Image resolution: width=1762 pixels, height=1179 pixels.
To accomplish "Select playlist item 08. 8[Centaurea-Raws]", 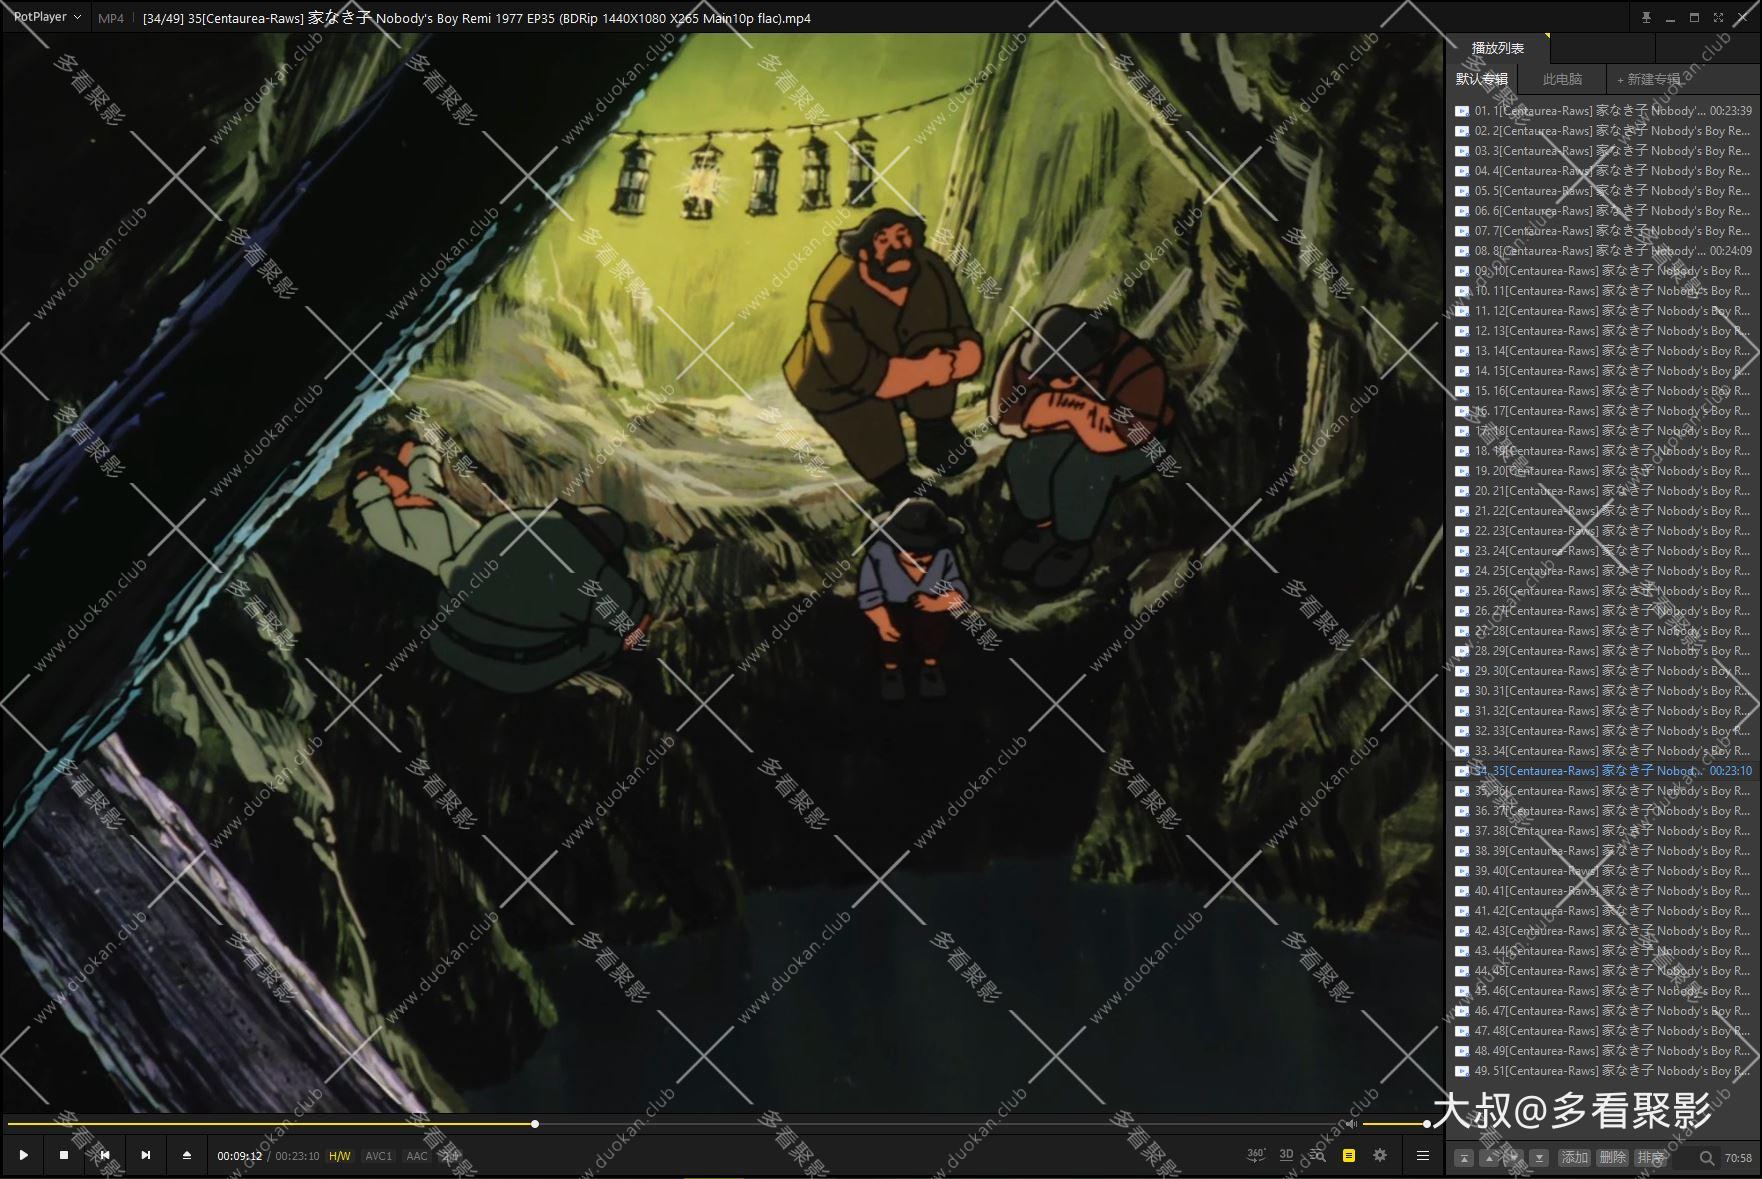I will (1603, 251).
